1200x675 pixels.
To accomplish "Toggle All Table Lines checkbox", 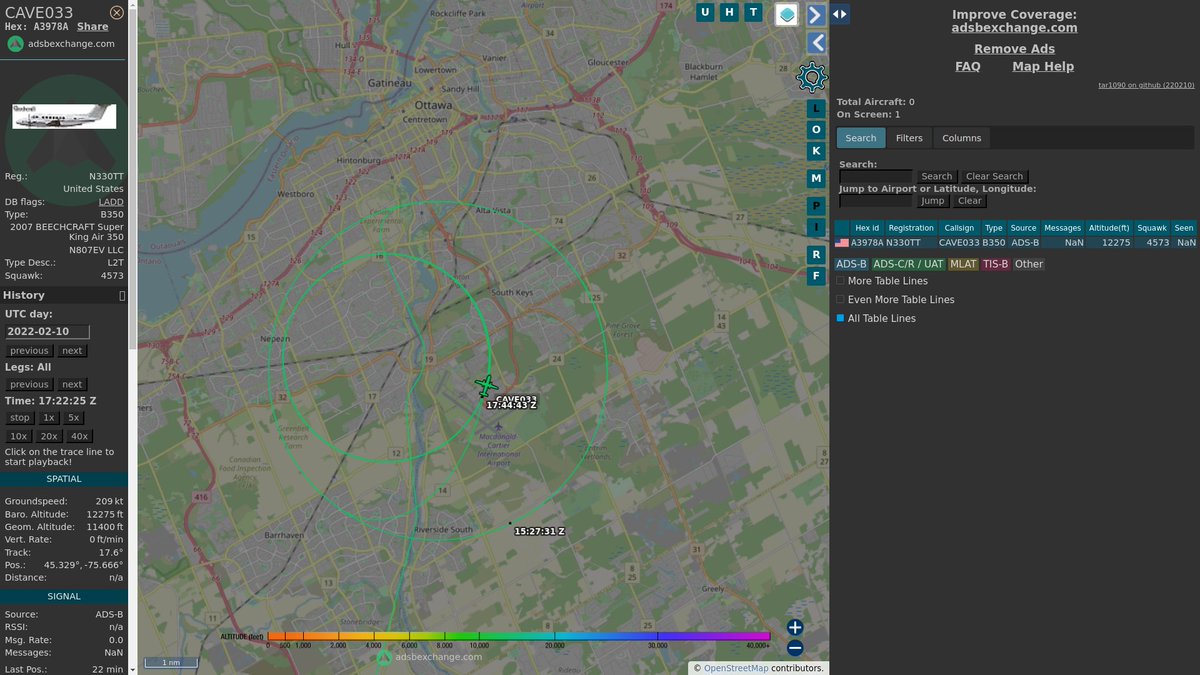I will pyautogui.click(x=840, y=318).
